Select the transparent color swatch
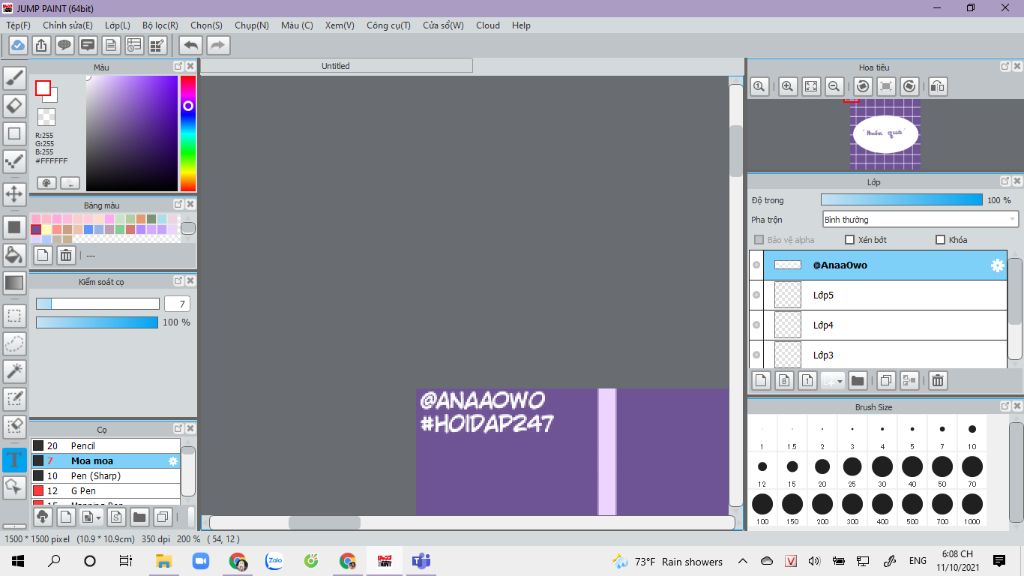This screenshot has width=1024, height=576. tap(46, 117)
